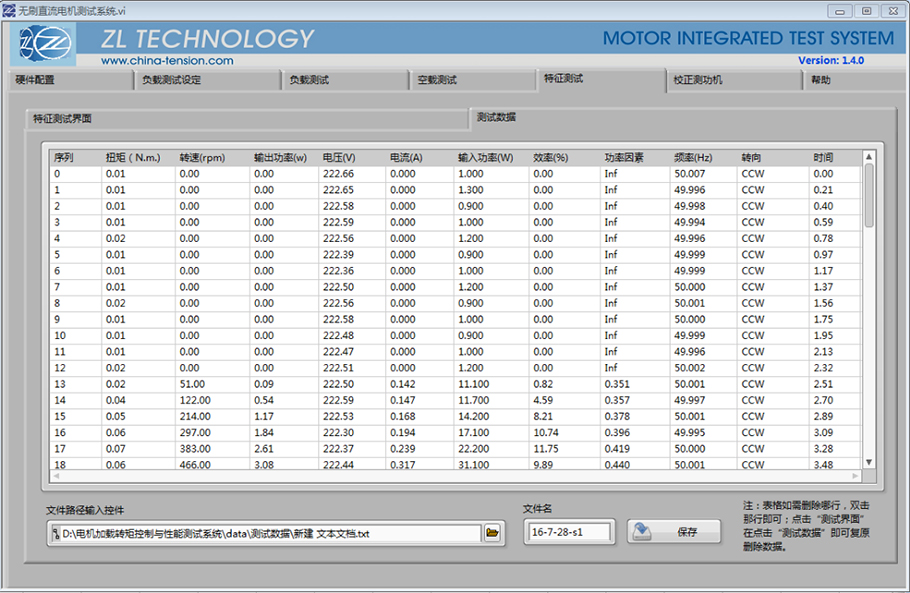Click the scroll up arrow of data table
Viewport: 910px width, 593px height.
coord(869,157)
